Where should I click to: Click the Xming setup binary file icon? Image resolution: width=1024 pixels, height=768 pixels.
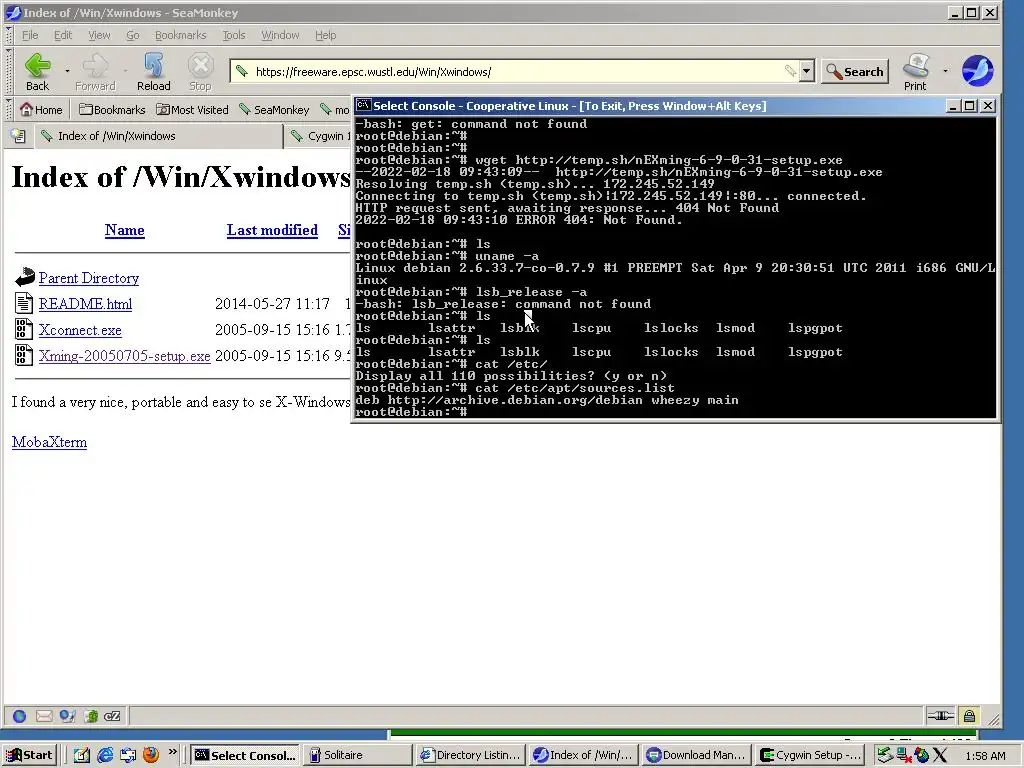(x=24, y=355)
